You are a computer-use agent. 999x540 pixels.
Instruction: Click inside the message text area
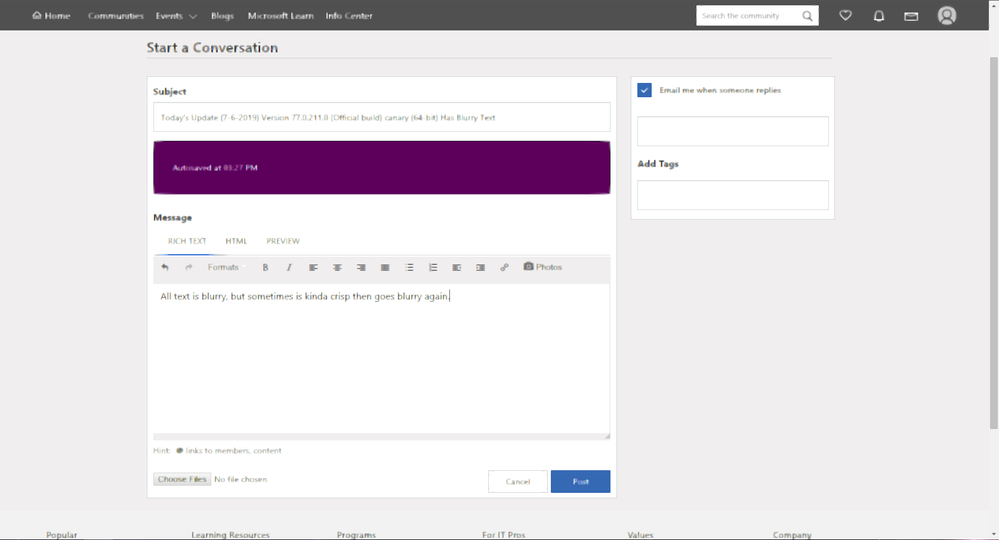point(382,359)
